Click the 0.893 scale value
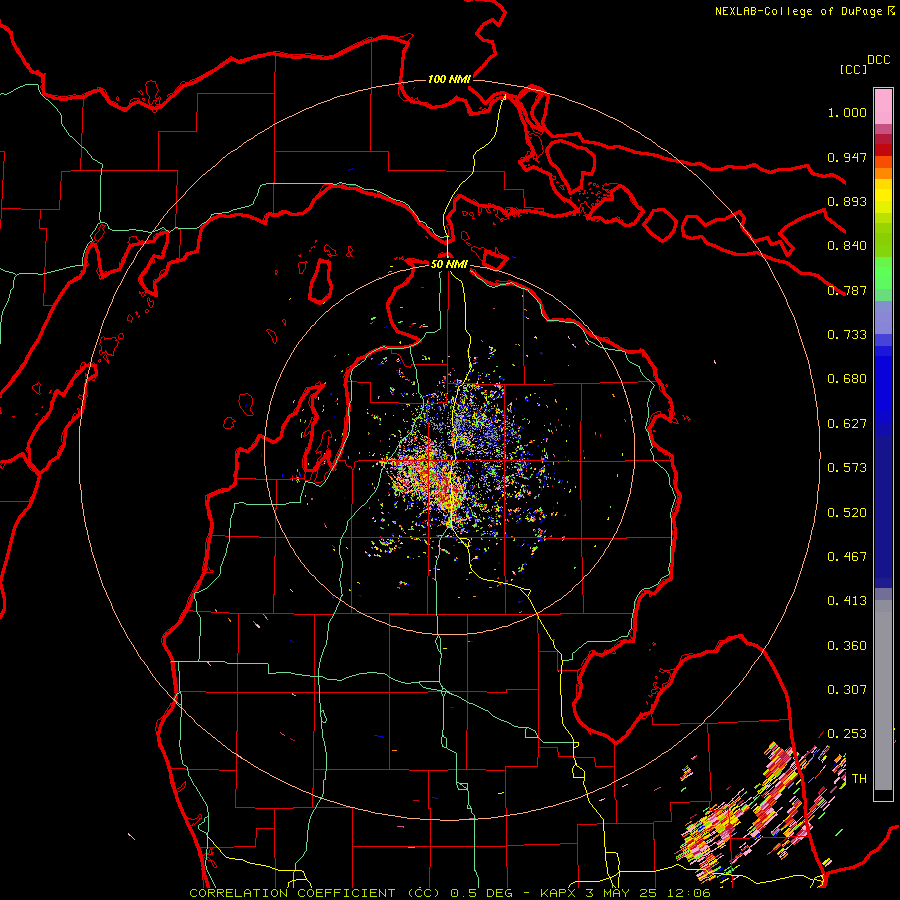 pos(847,201)
